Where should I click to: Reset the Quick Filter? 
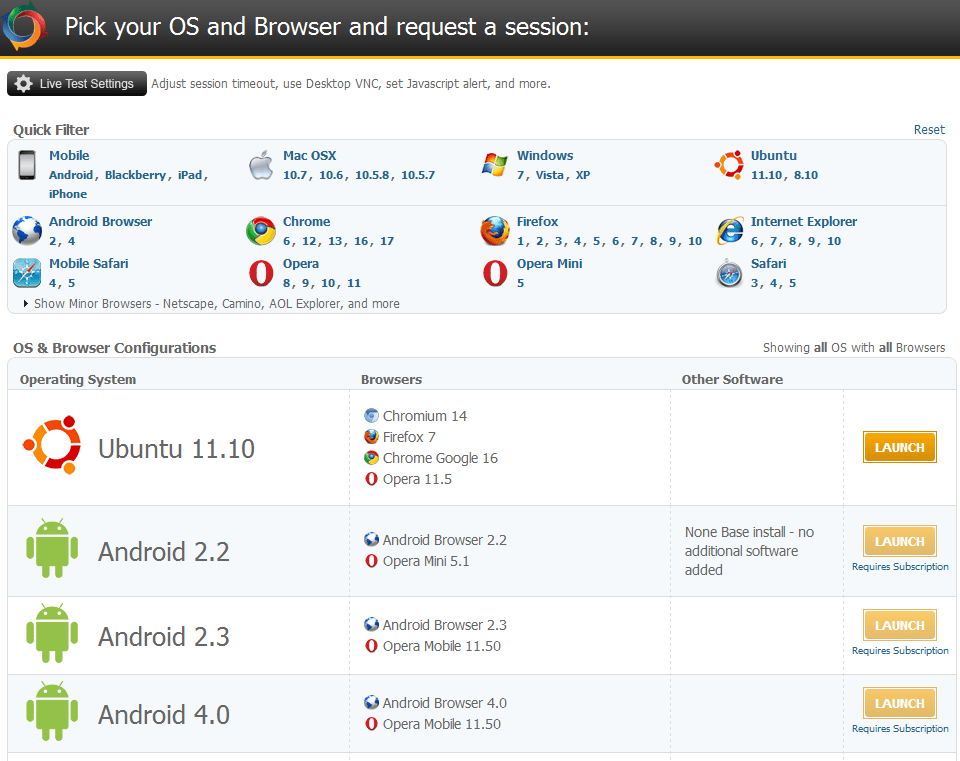click(929, 130)
